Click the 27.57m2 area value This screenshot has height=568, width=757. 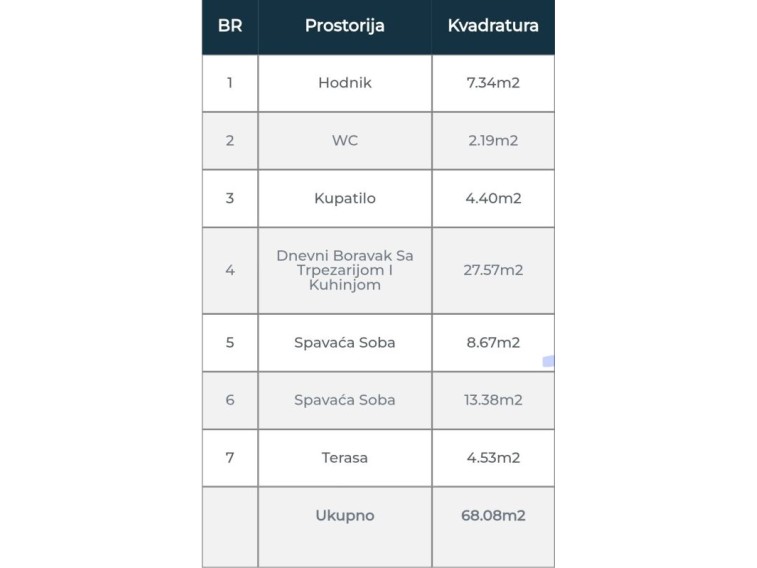point(493,270)
